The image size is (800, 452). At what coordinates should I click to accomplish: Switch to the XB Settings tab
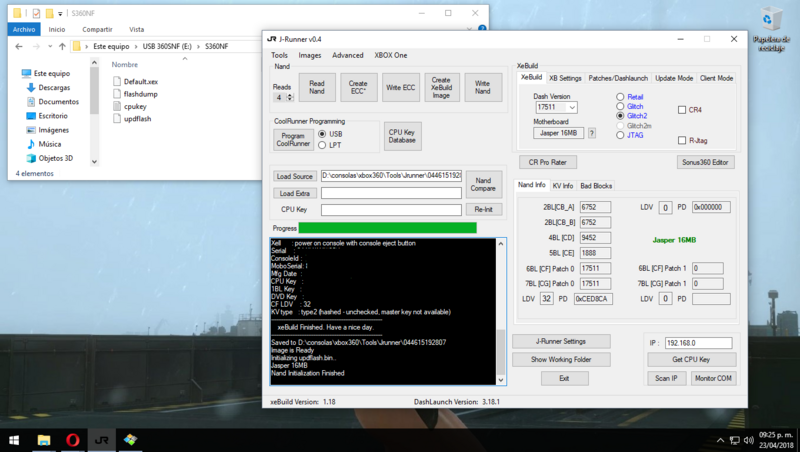click(565, 78)
